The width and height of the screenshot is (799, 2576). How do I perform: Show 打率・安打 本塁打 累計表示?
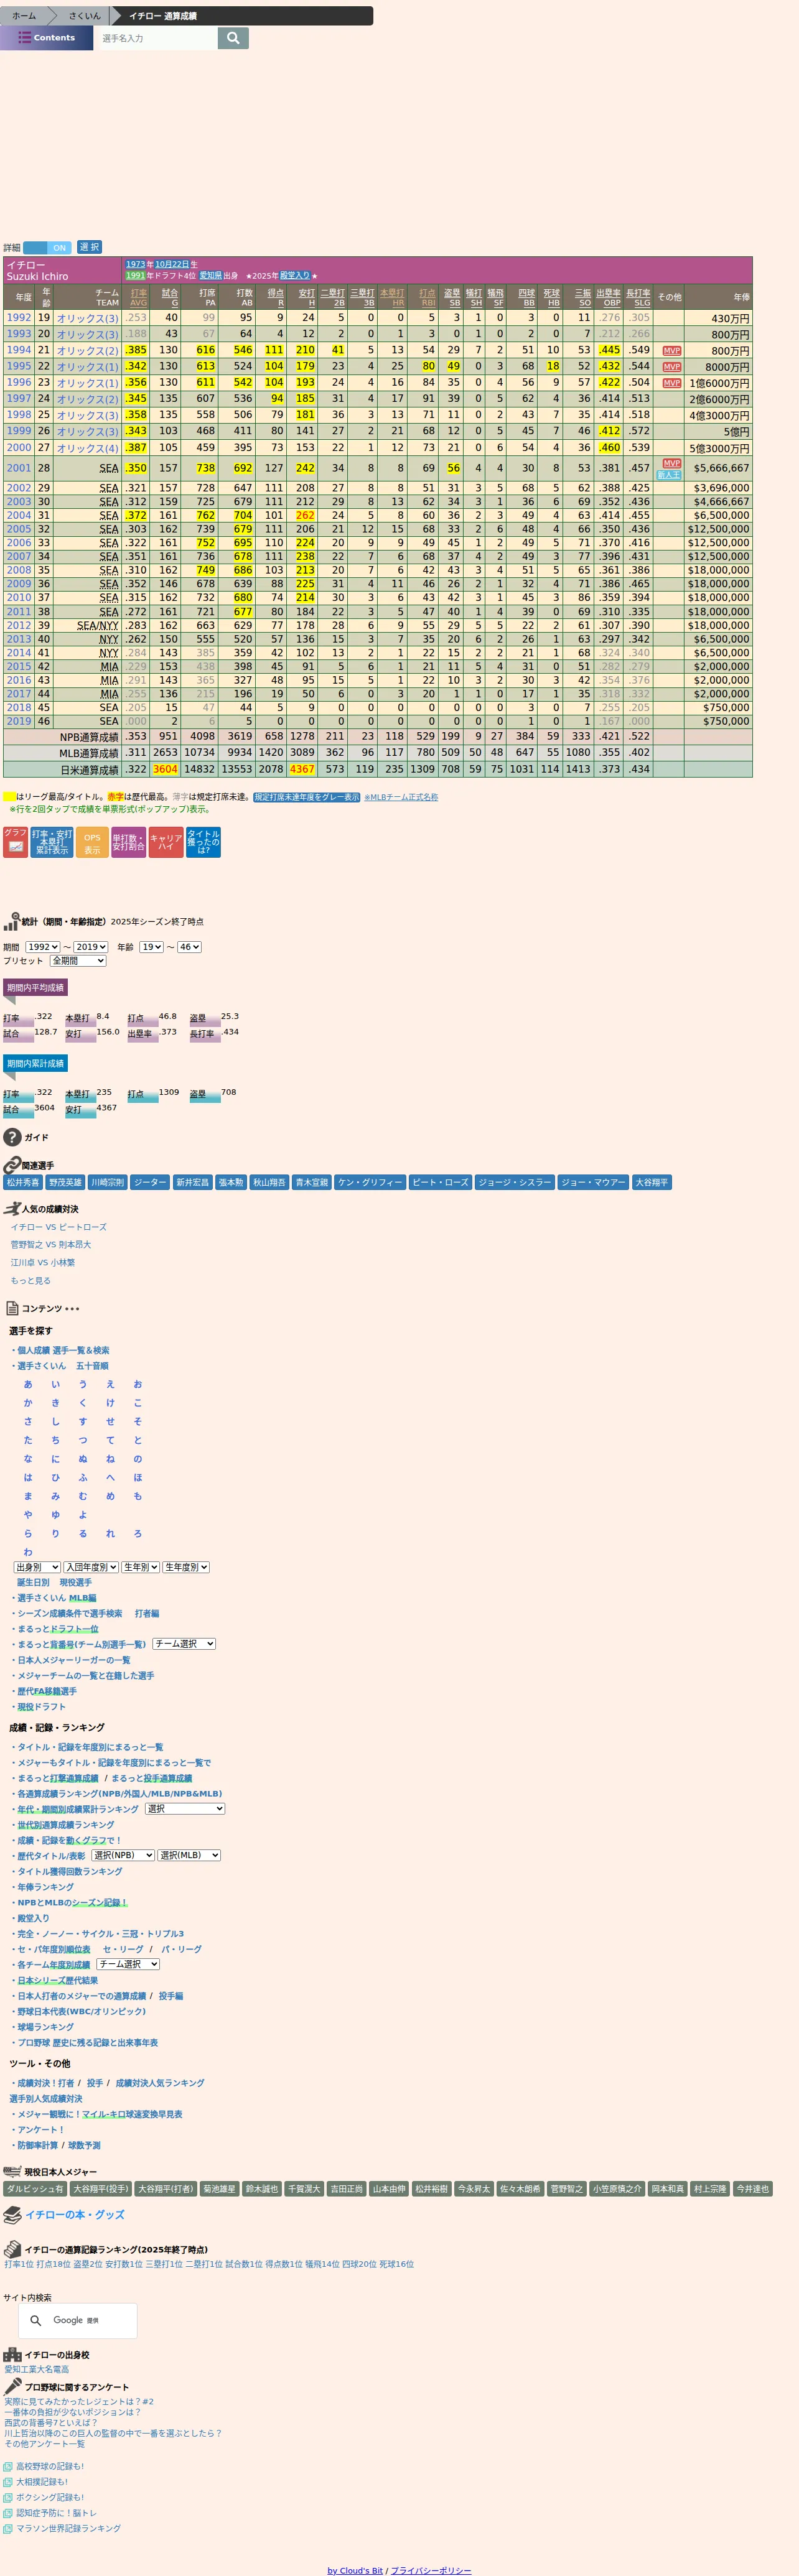pos(51,841)
